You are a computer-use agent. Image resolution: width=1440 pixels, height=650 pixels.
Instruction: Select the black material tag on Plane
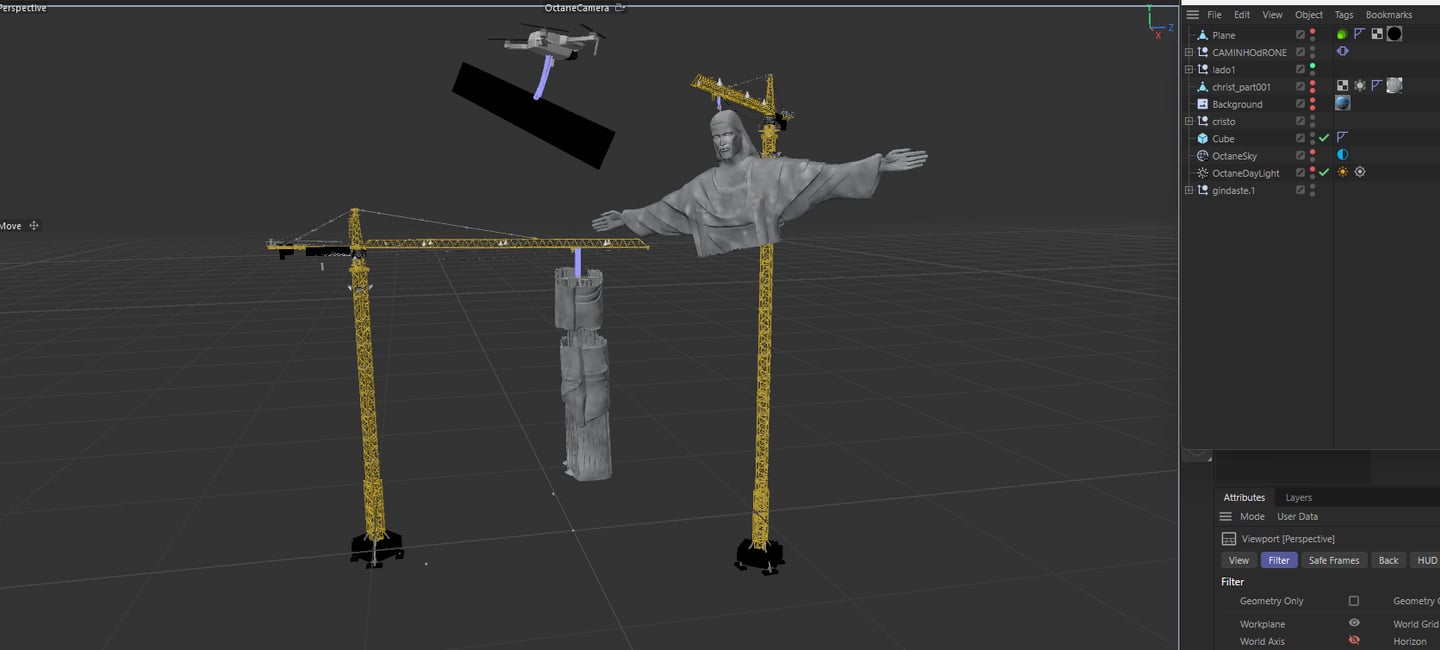1394,34
